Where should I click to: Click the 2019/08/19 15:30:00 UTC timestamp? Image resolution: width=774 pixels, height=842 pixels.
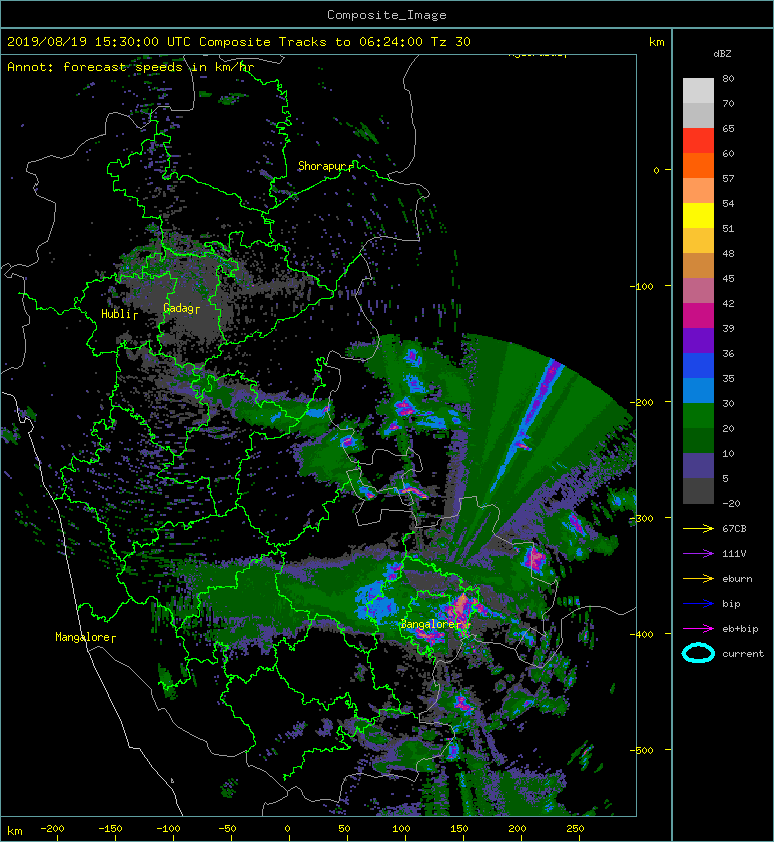pos(99,42)
